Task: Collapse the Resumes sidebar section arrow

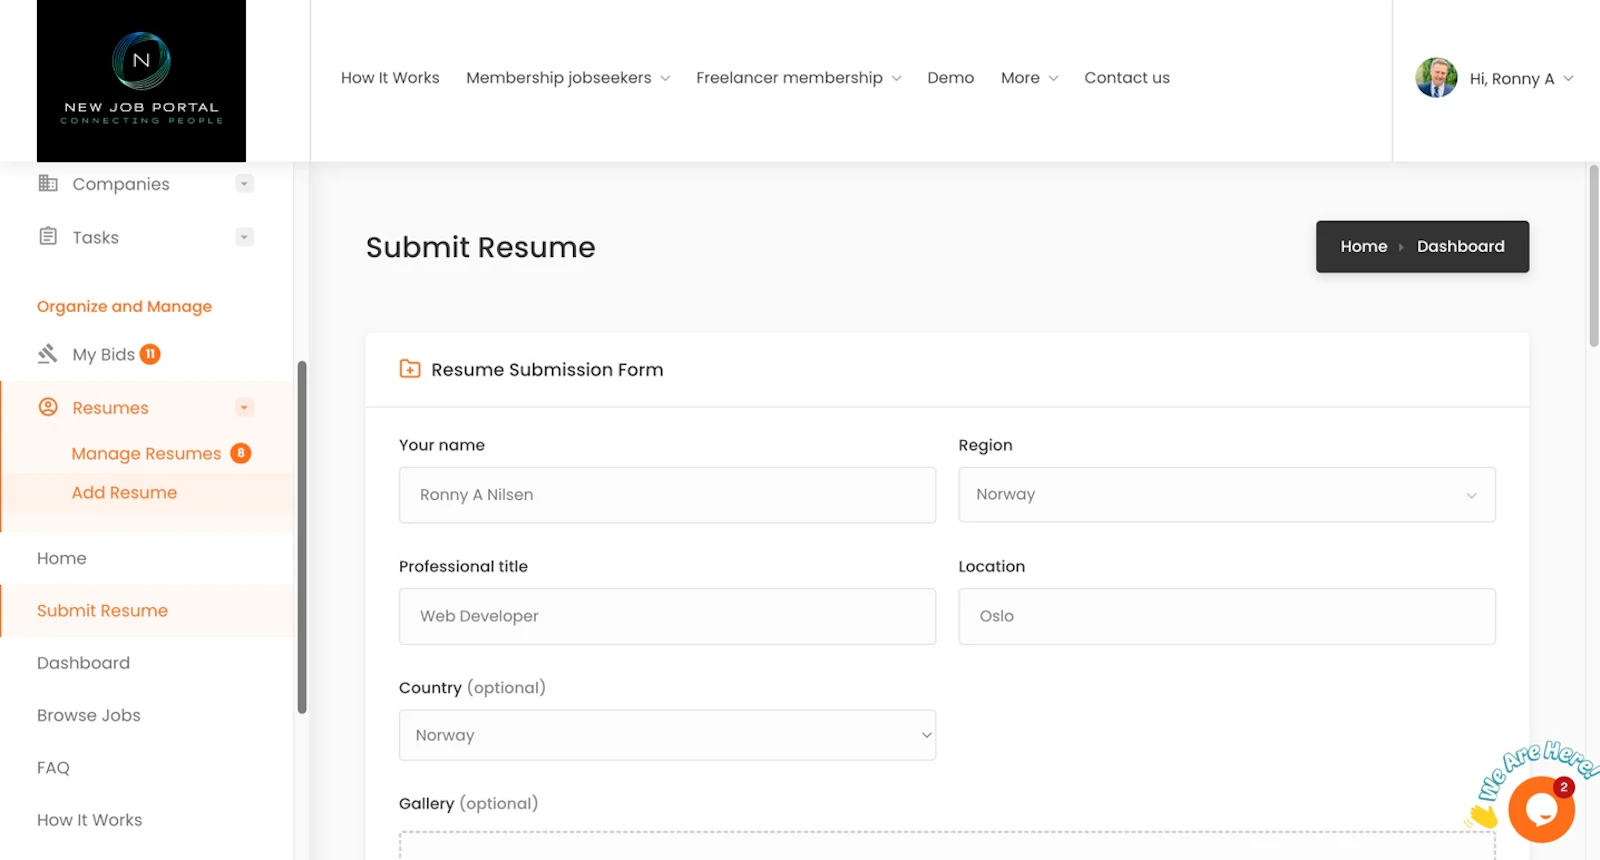Action: coord(244,408)
